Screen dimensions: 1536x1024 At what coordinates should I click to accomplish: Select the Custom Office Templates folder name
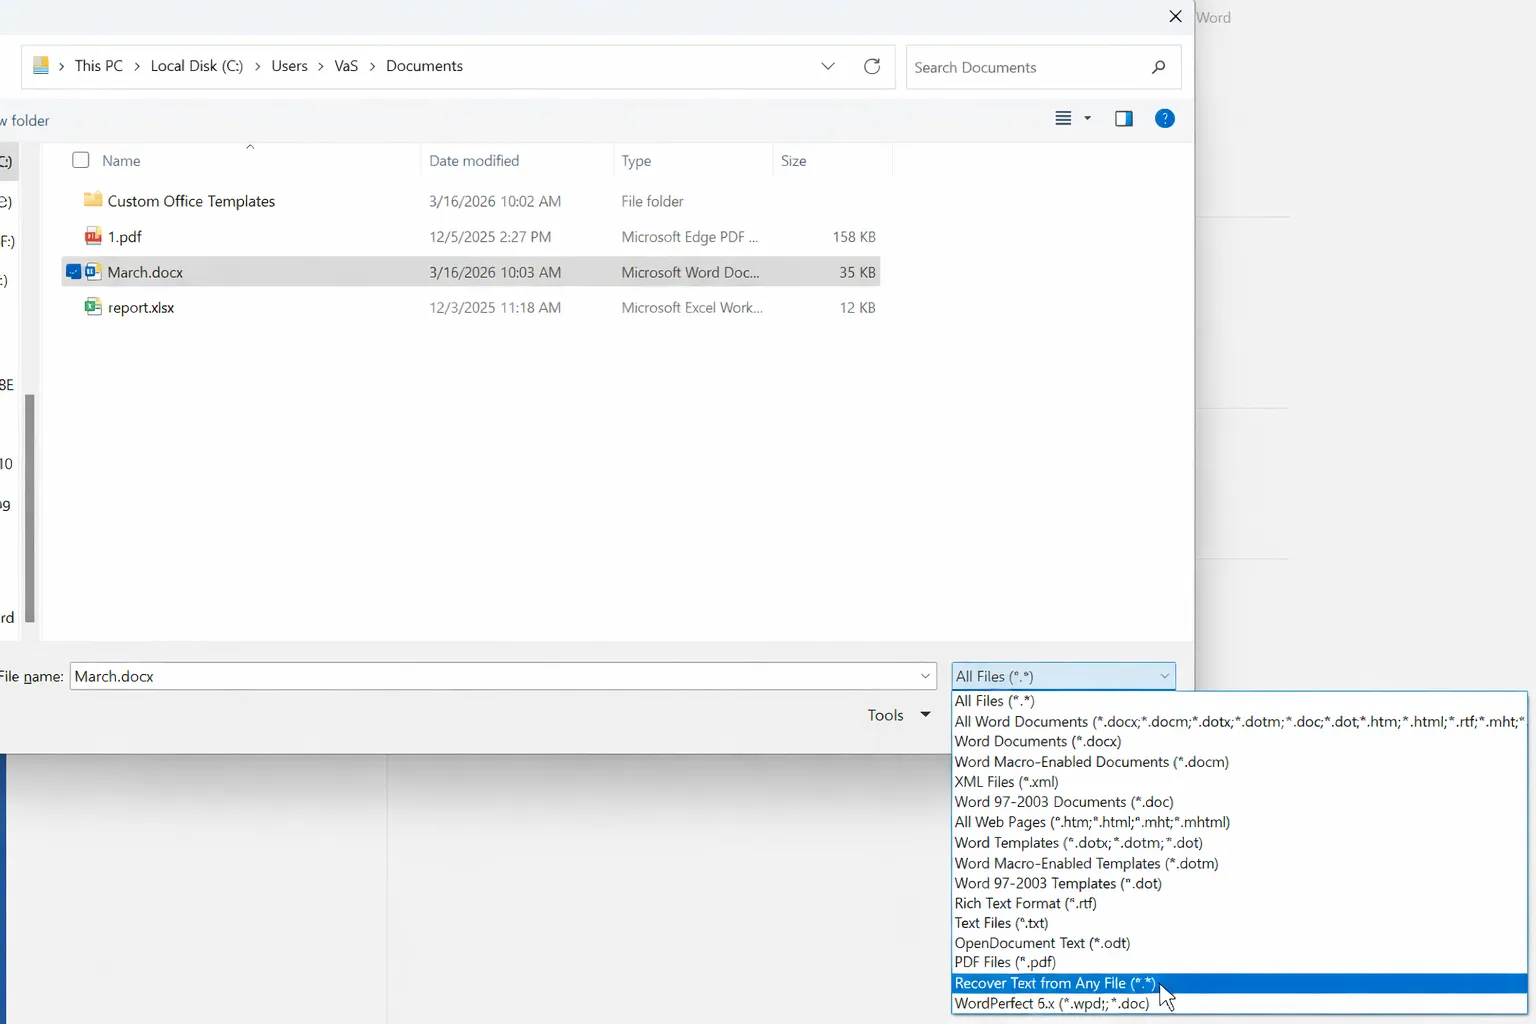[191, 201]
